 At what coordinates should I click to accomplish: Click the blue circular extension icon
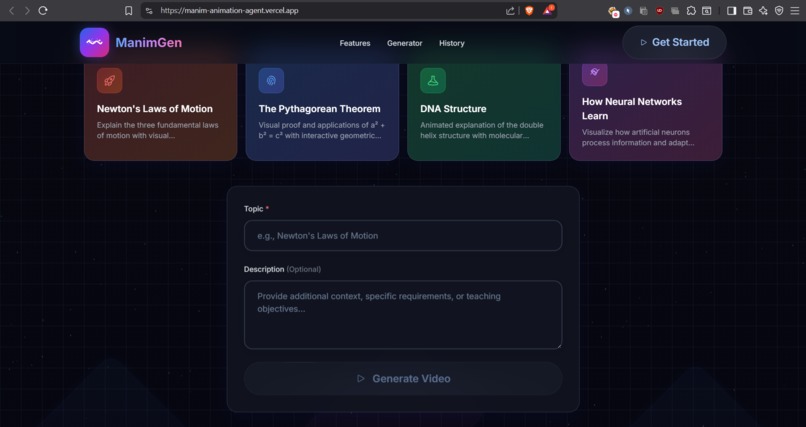628,10
